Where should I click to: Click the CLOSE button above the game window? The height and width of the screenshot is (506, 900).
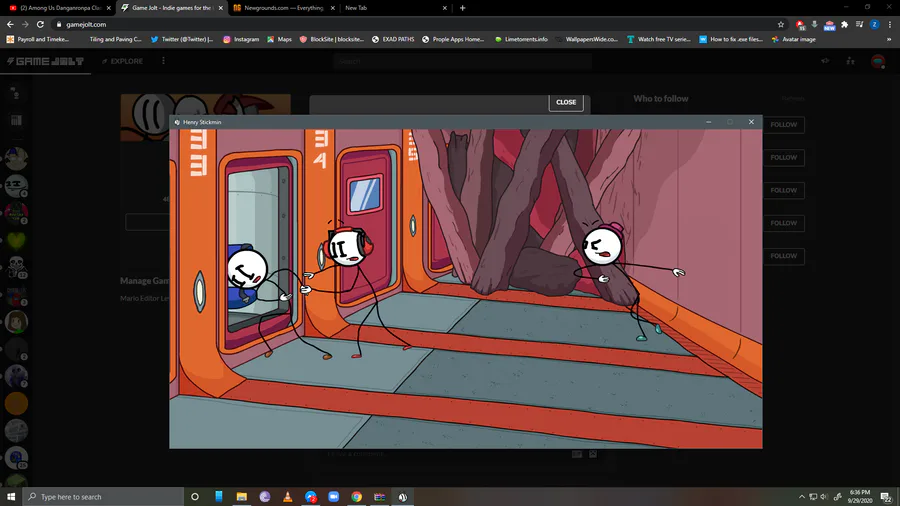tap(566, 102)
